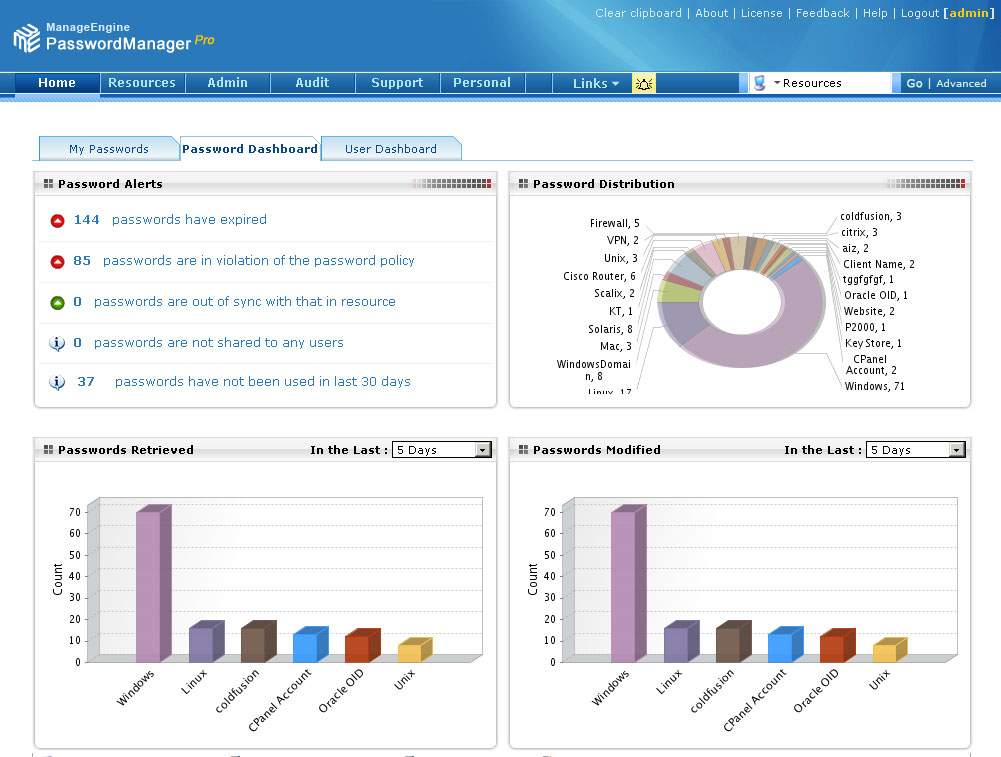Click the Go search button
Viewport: 1001px width, 757px height.
click(x=914, y=84)
